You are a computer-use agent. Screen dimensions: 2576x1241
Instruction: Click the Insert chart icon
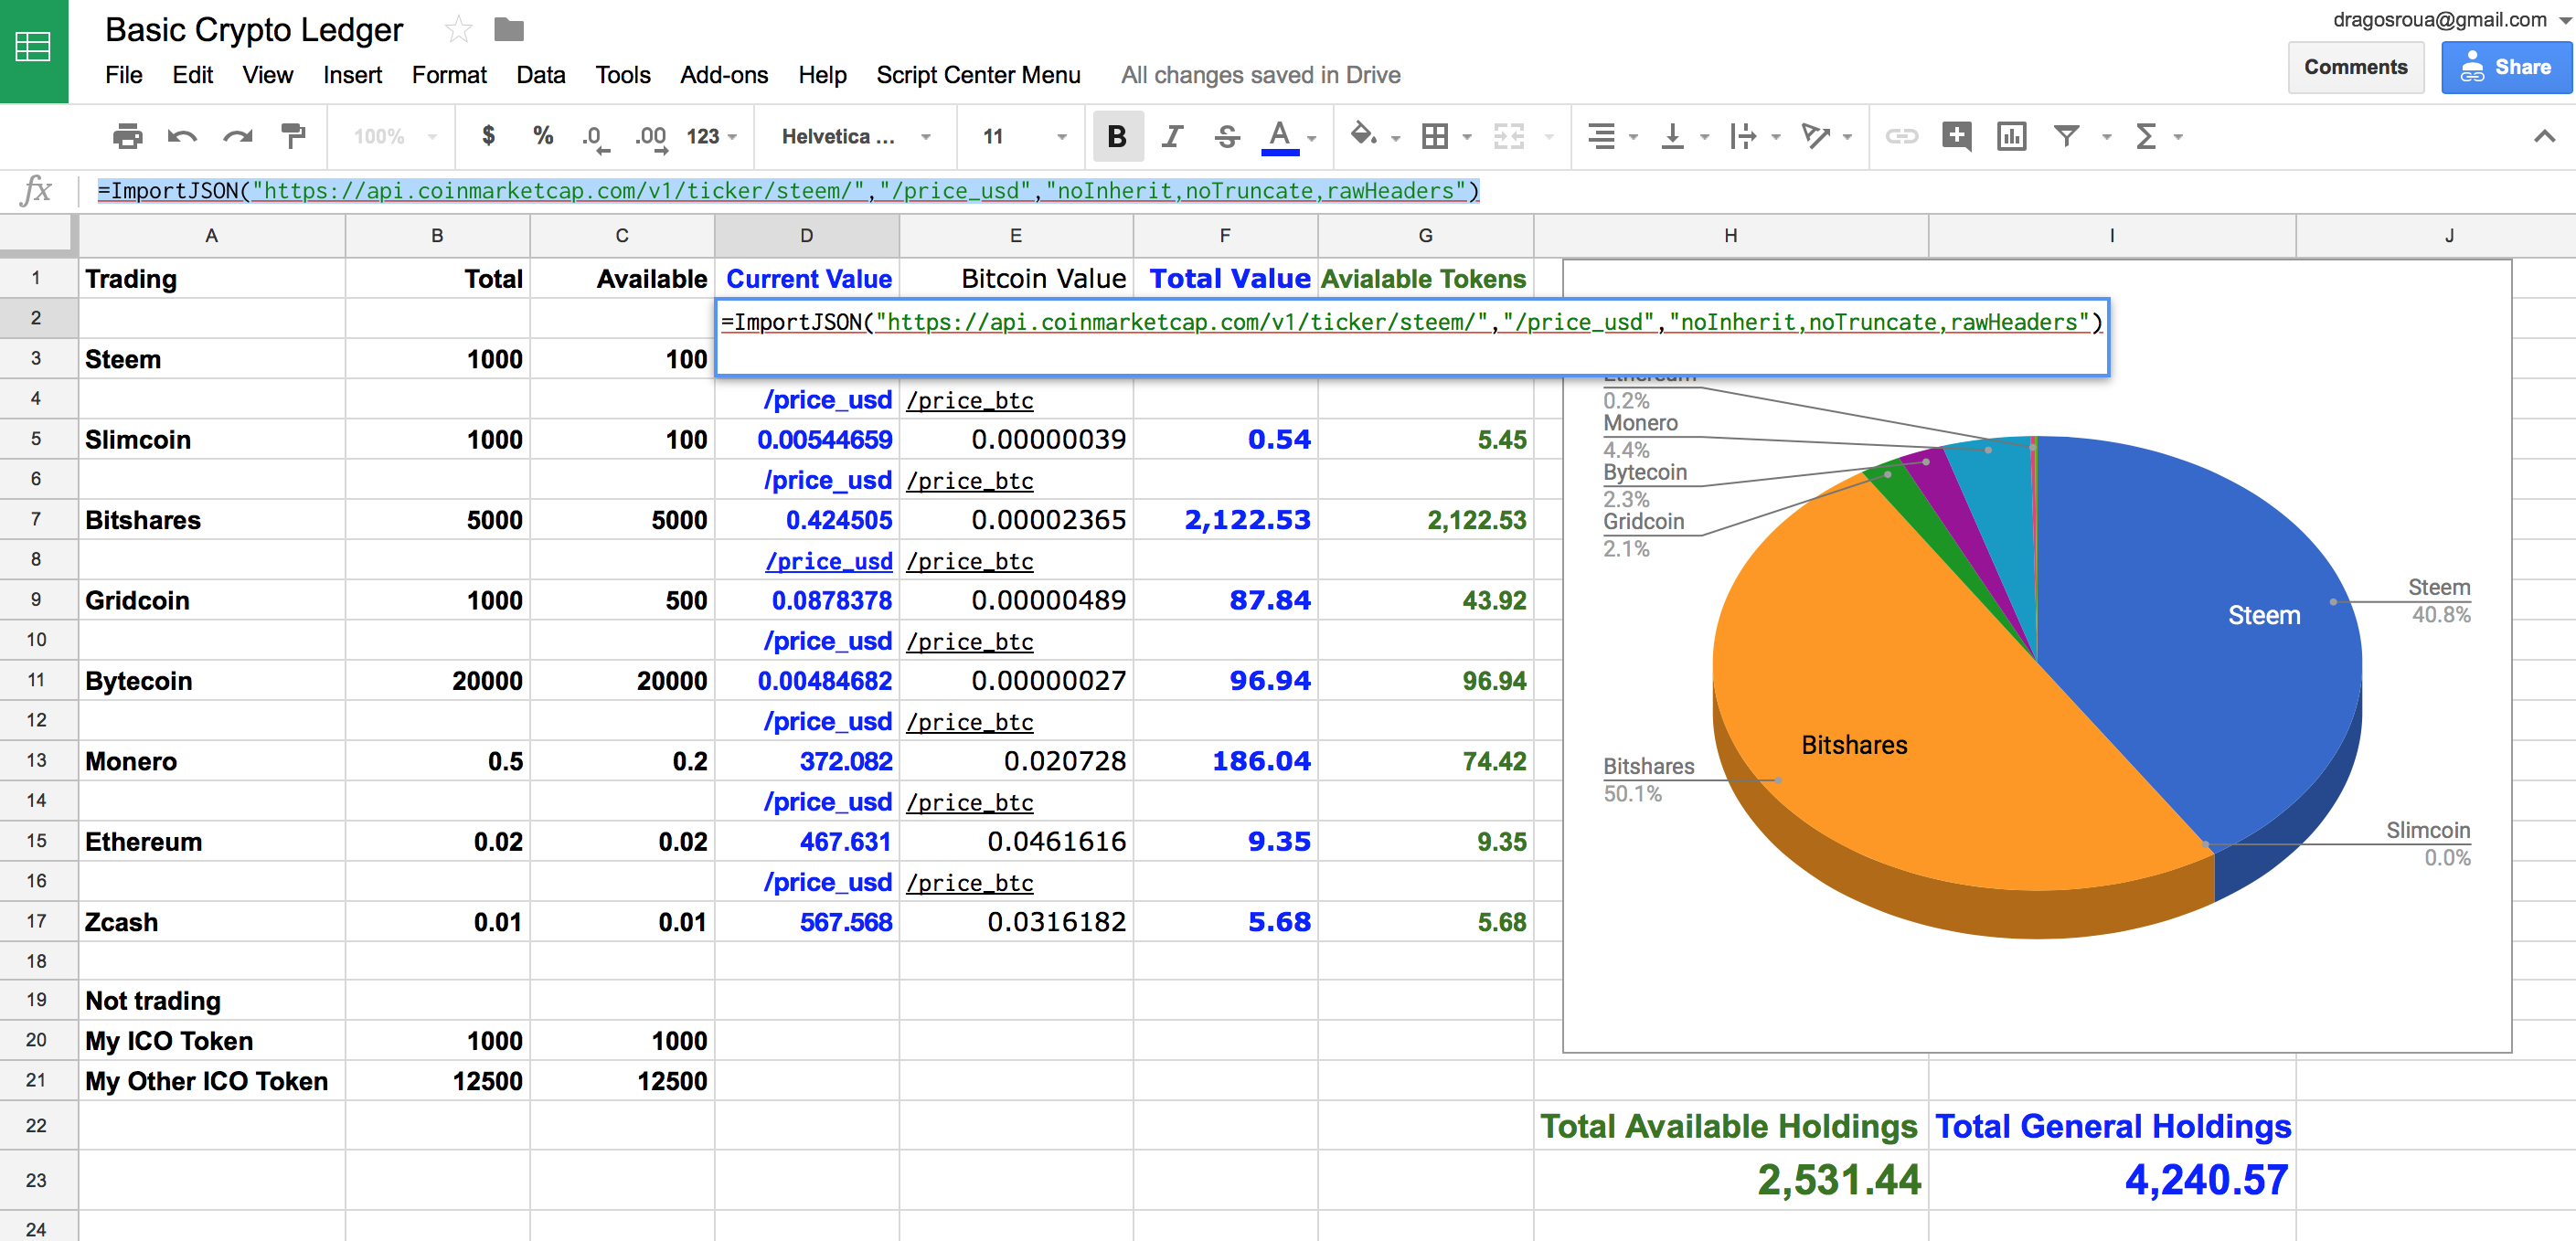tap(2011, 136)
